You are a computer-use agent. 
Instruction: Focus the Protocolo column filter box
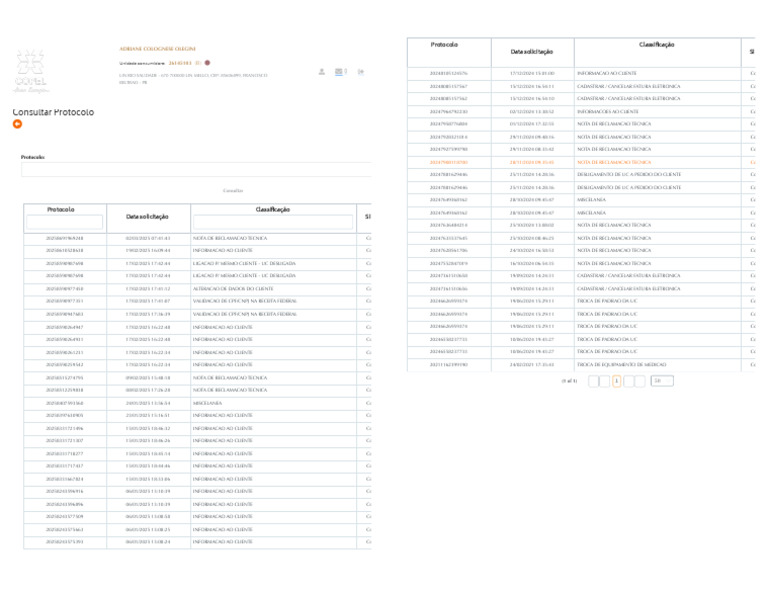click(65, 222)
